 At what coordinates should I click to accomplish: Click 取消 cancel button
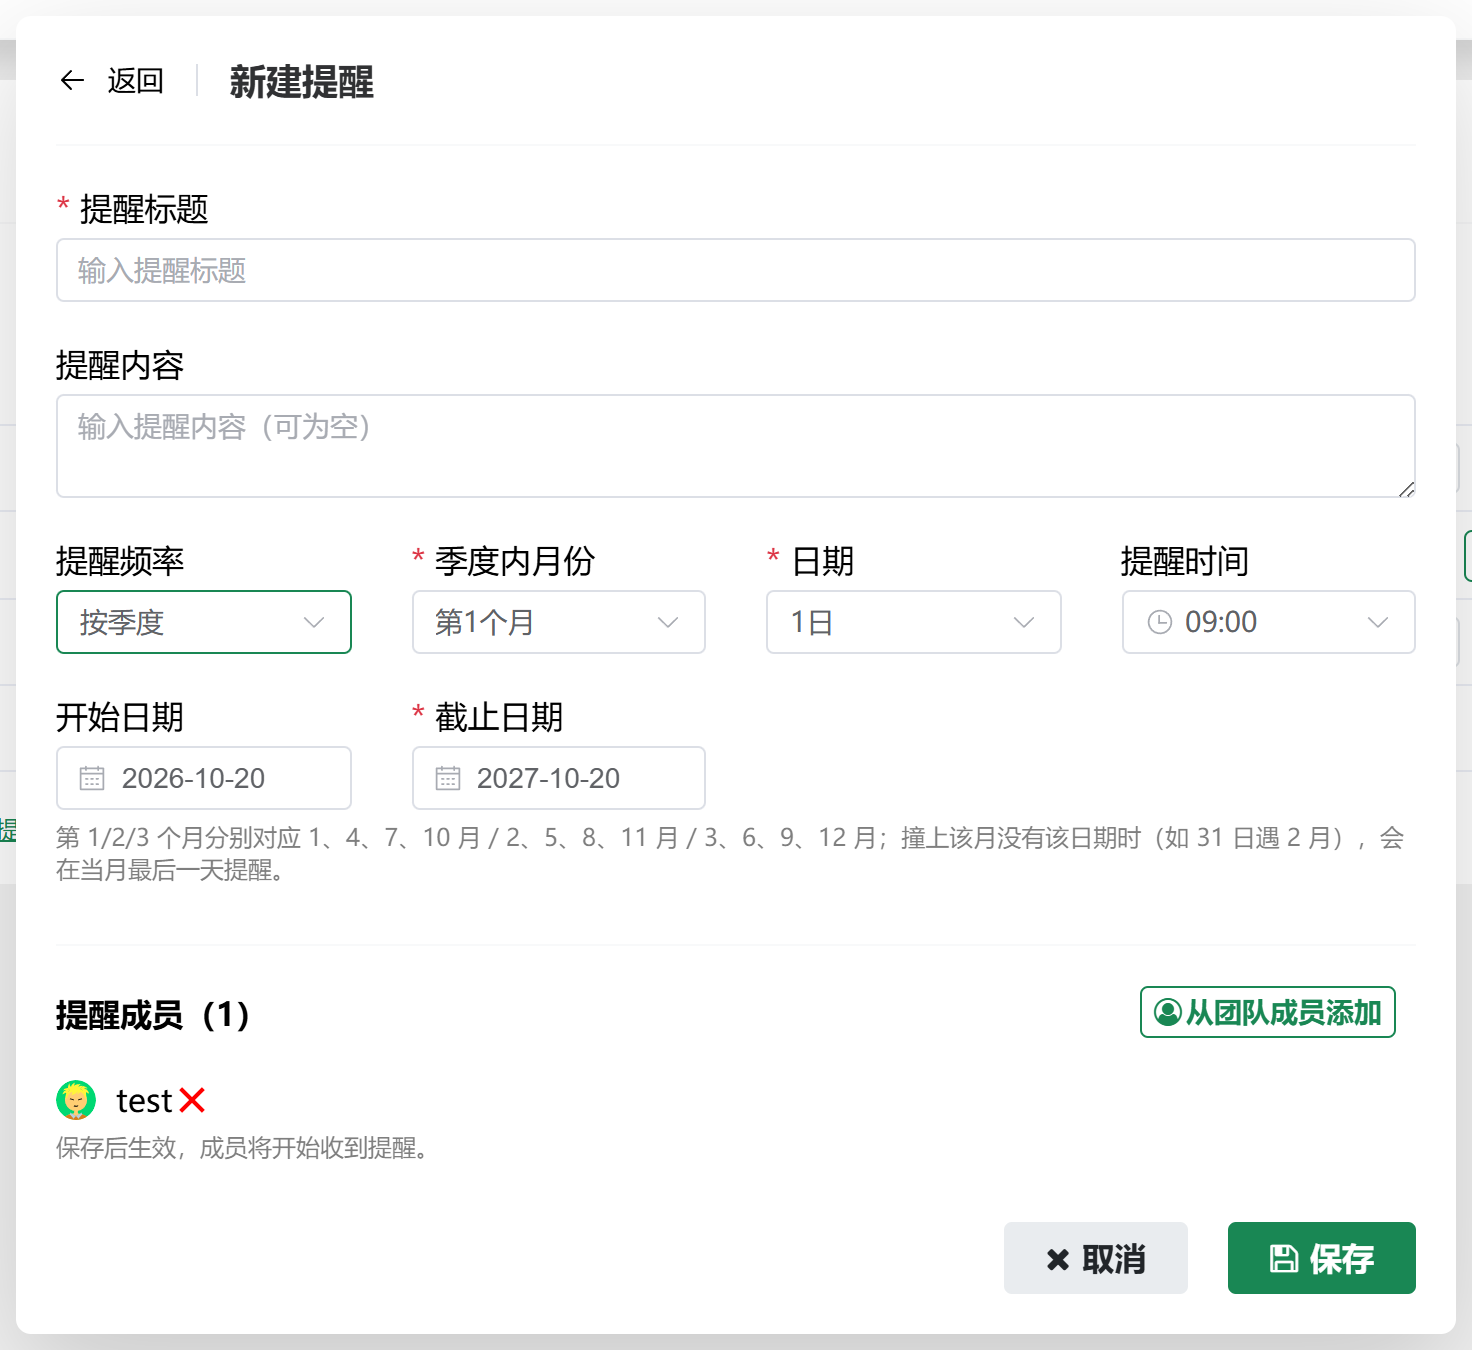pyautogui.click(x=1096, y=1258)
